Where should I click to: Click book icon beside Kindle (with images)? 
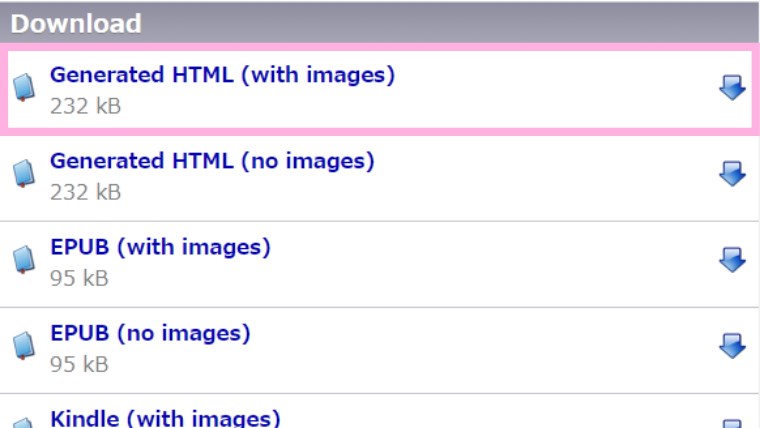click(x=24, y=423)
